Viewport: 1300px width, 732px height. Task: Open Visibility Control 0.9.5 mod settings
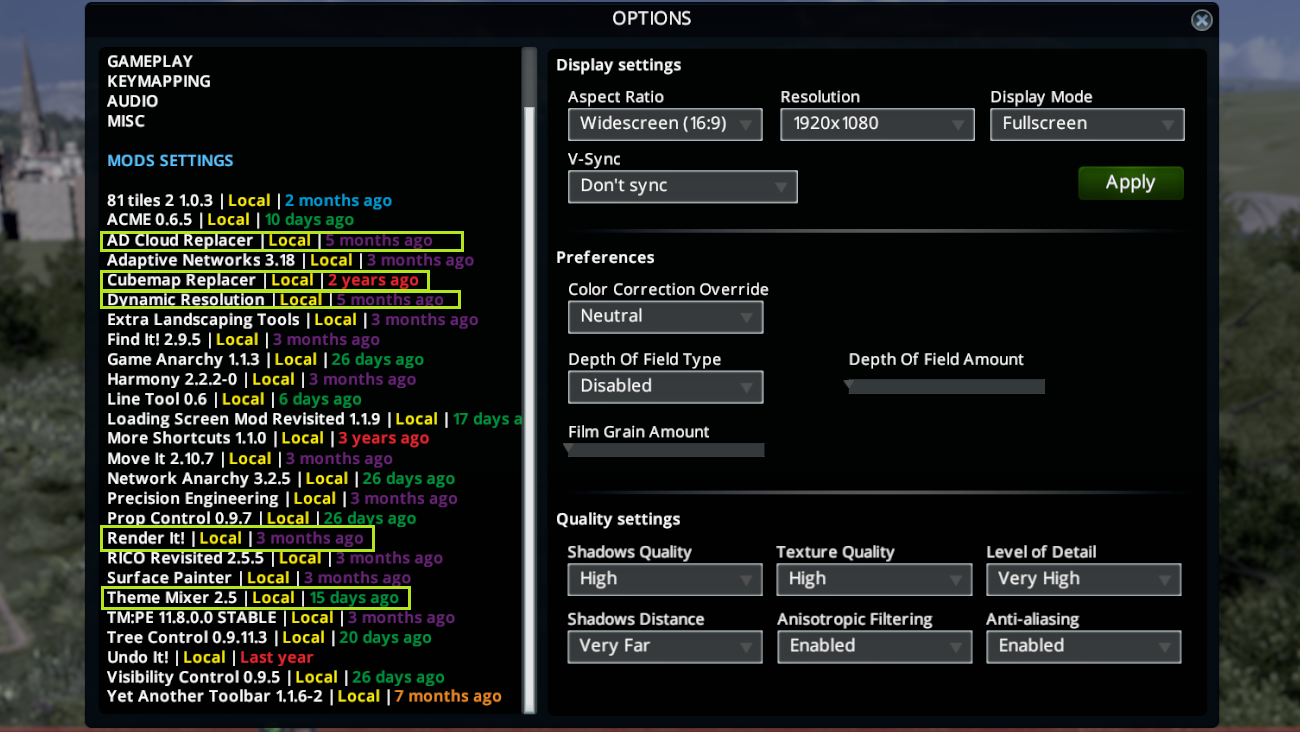click(x=276, y=678)
